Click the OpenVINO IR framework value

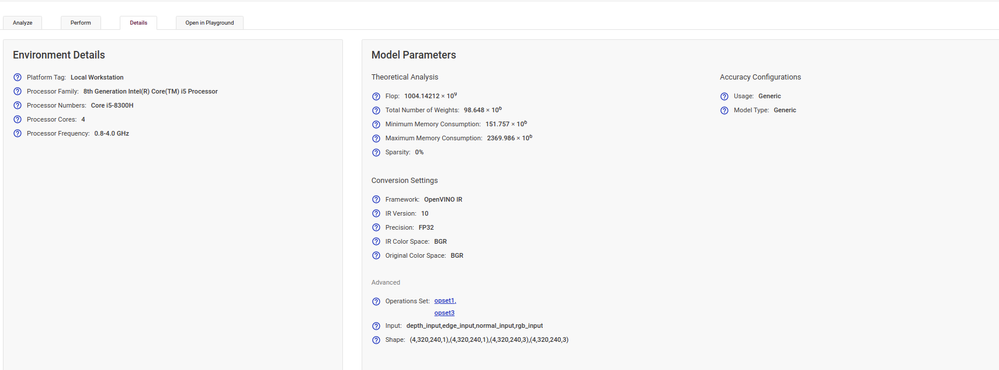point(443,199)
